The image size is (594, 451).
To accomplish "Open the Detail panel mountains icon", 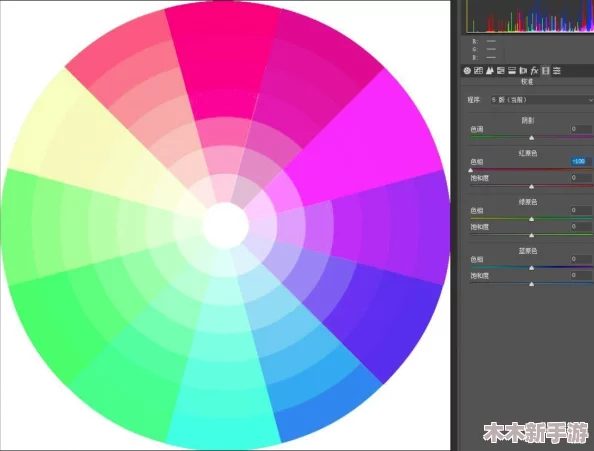I will pos(489,70).
